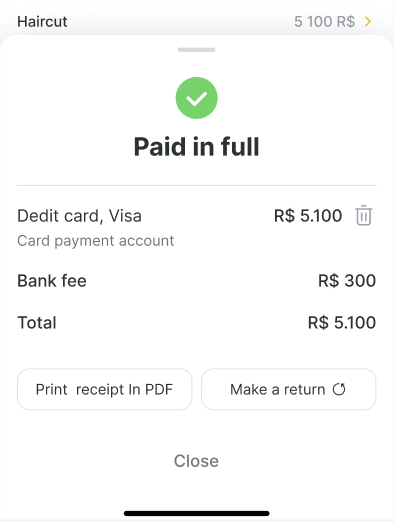The image size is (394, 522).
Task: Click the Print receipt in PDF button
Action: [x=105, y=389]
